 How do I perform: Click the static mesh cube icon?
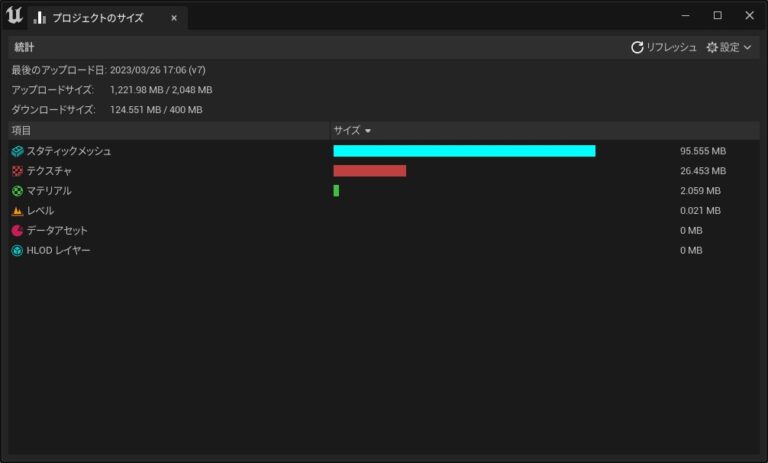pyautogui.click(x=17, y=151)
